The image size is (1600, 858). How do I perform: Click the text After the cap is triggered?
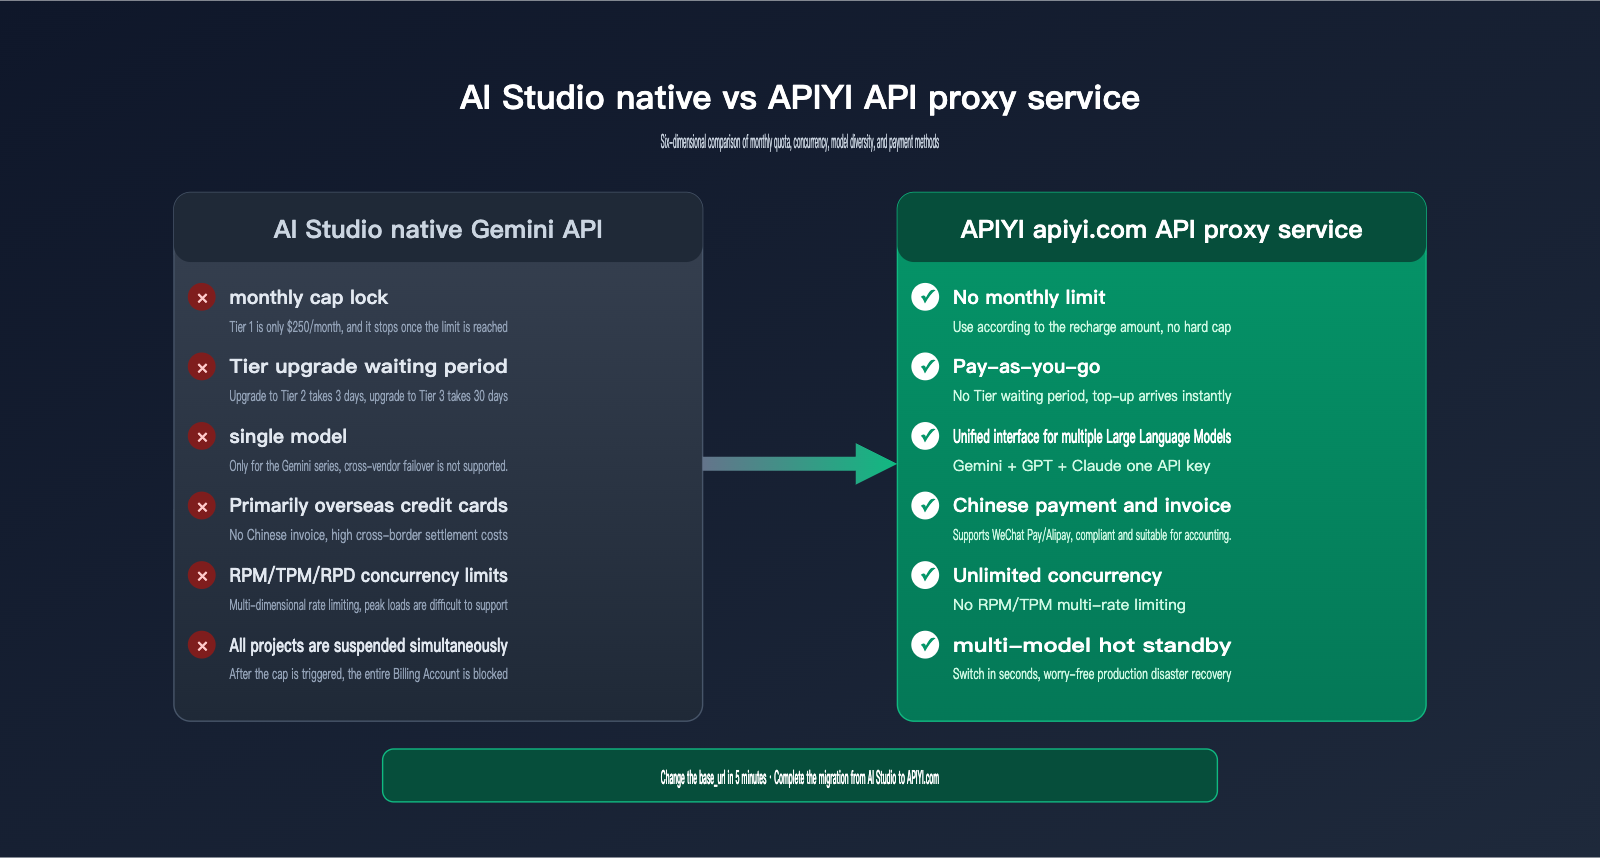tap(368, 674)
